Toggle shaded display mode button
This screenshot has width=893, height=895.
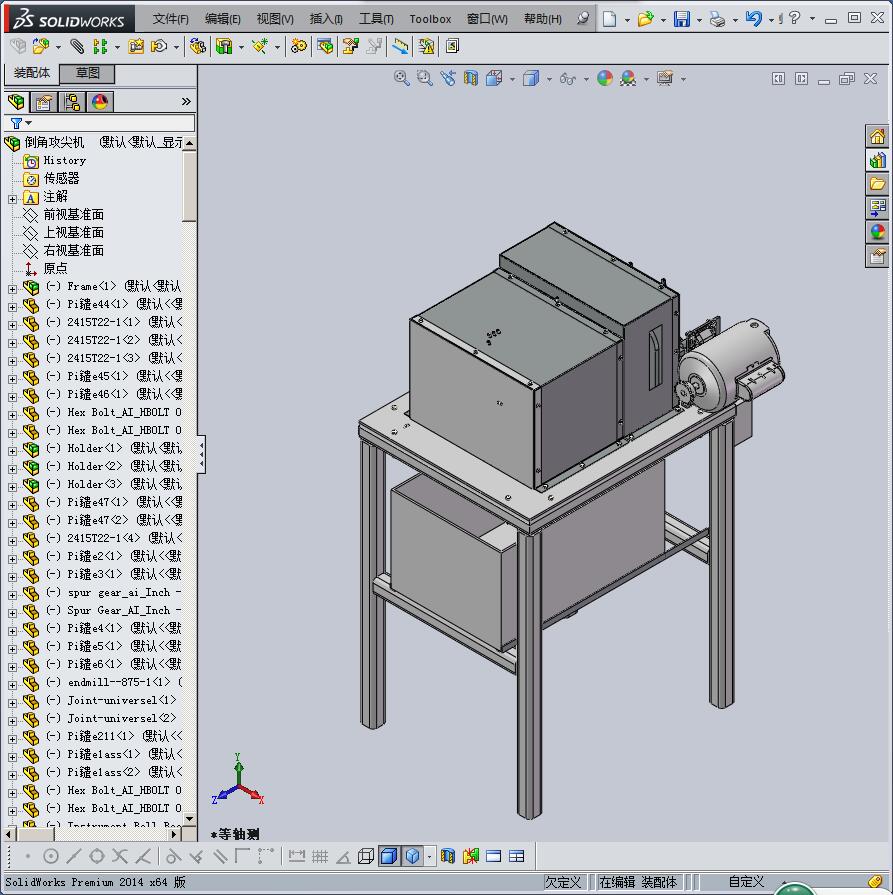[x=413, y=856]
